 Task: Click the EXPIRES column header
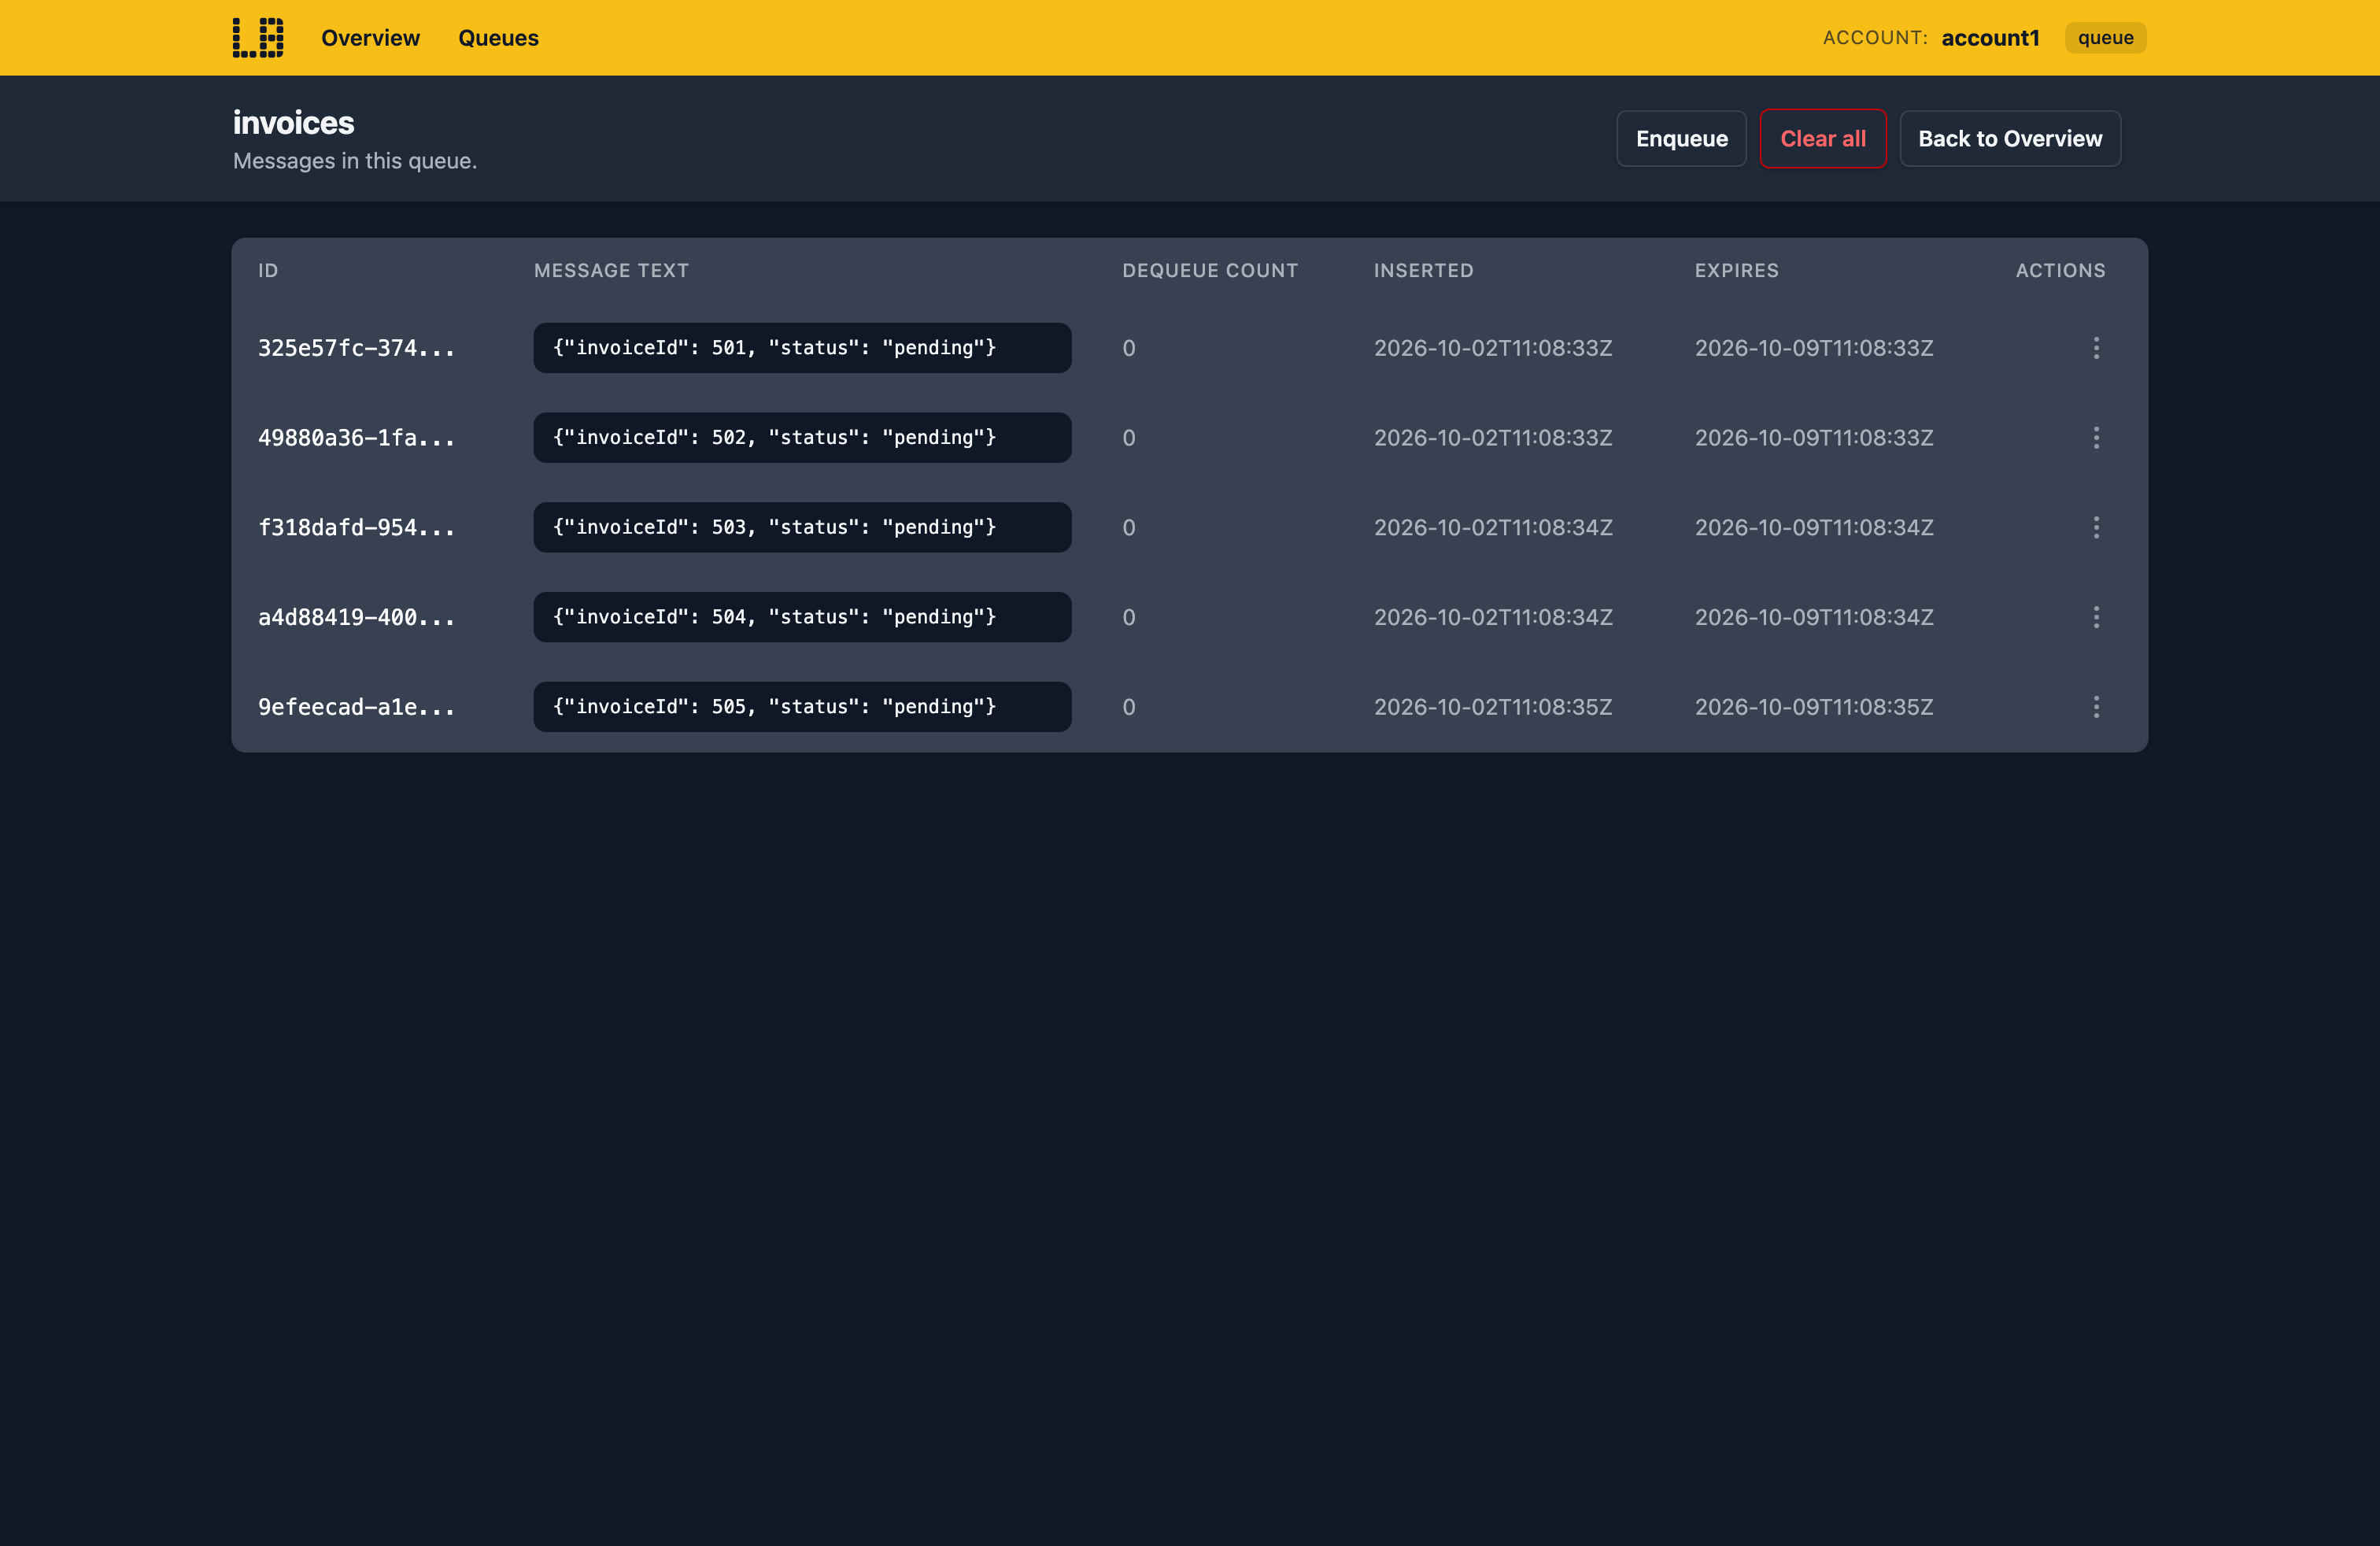[x=1736, y=271]
